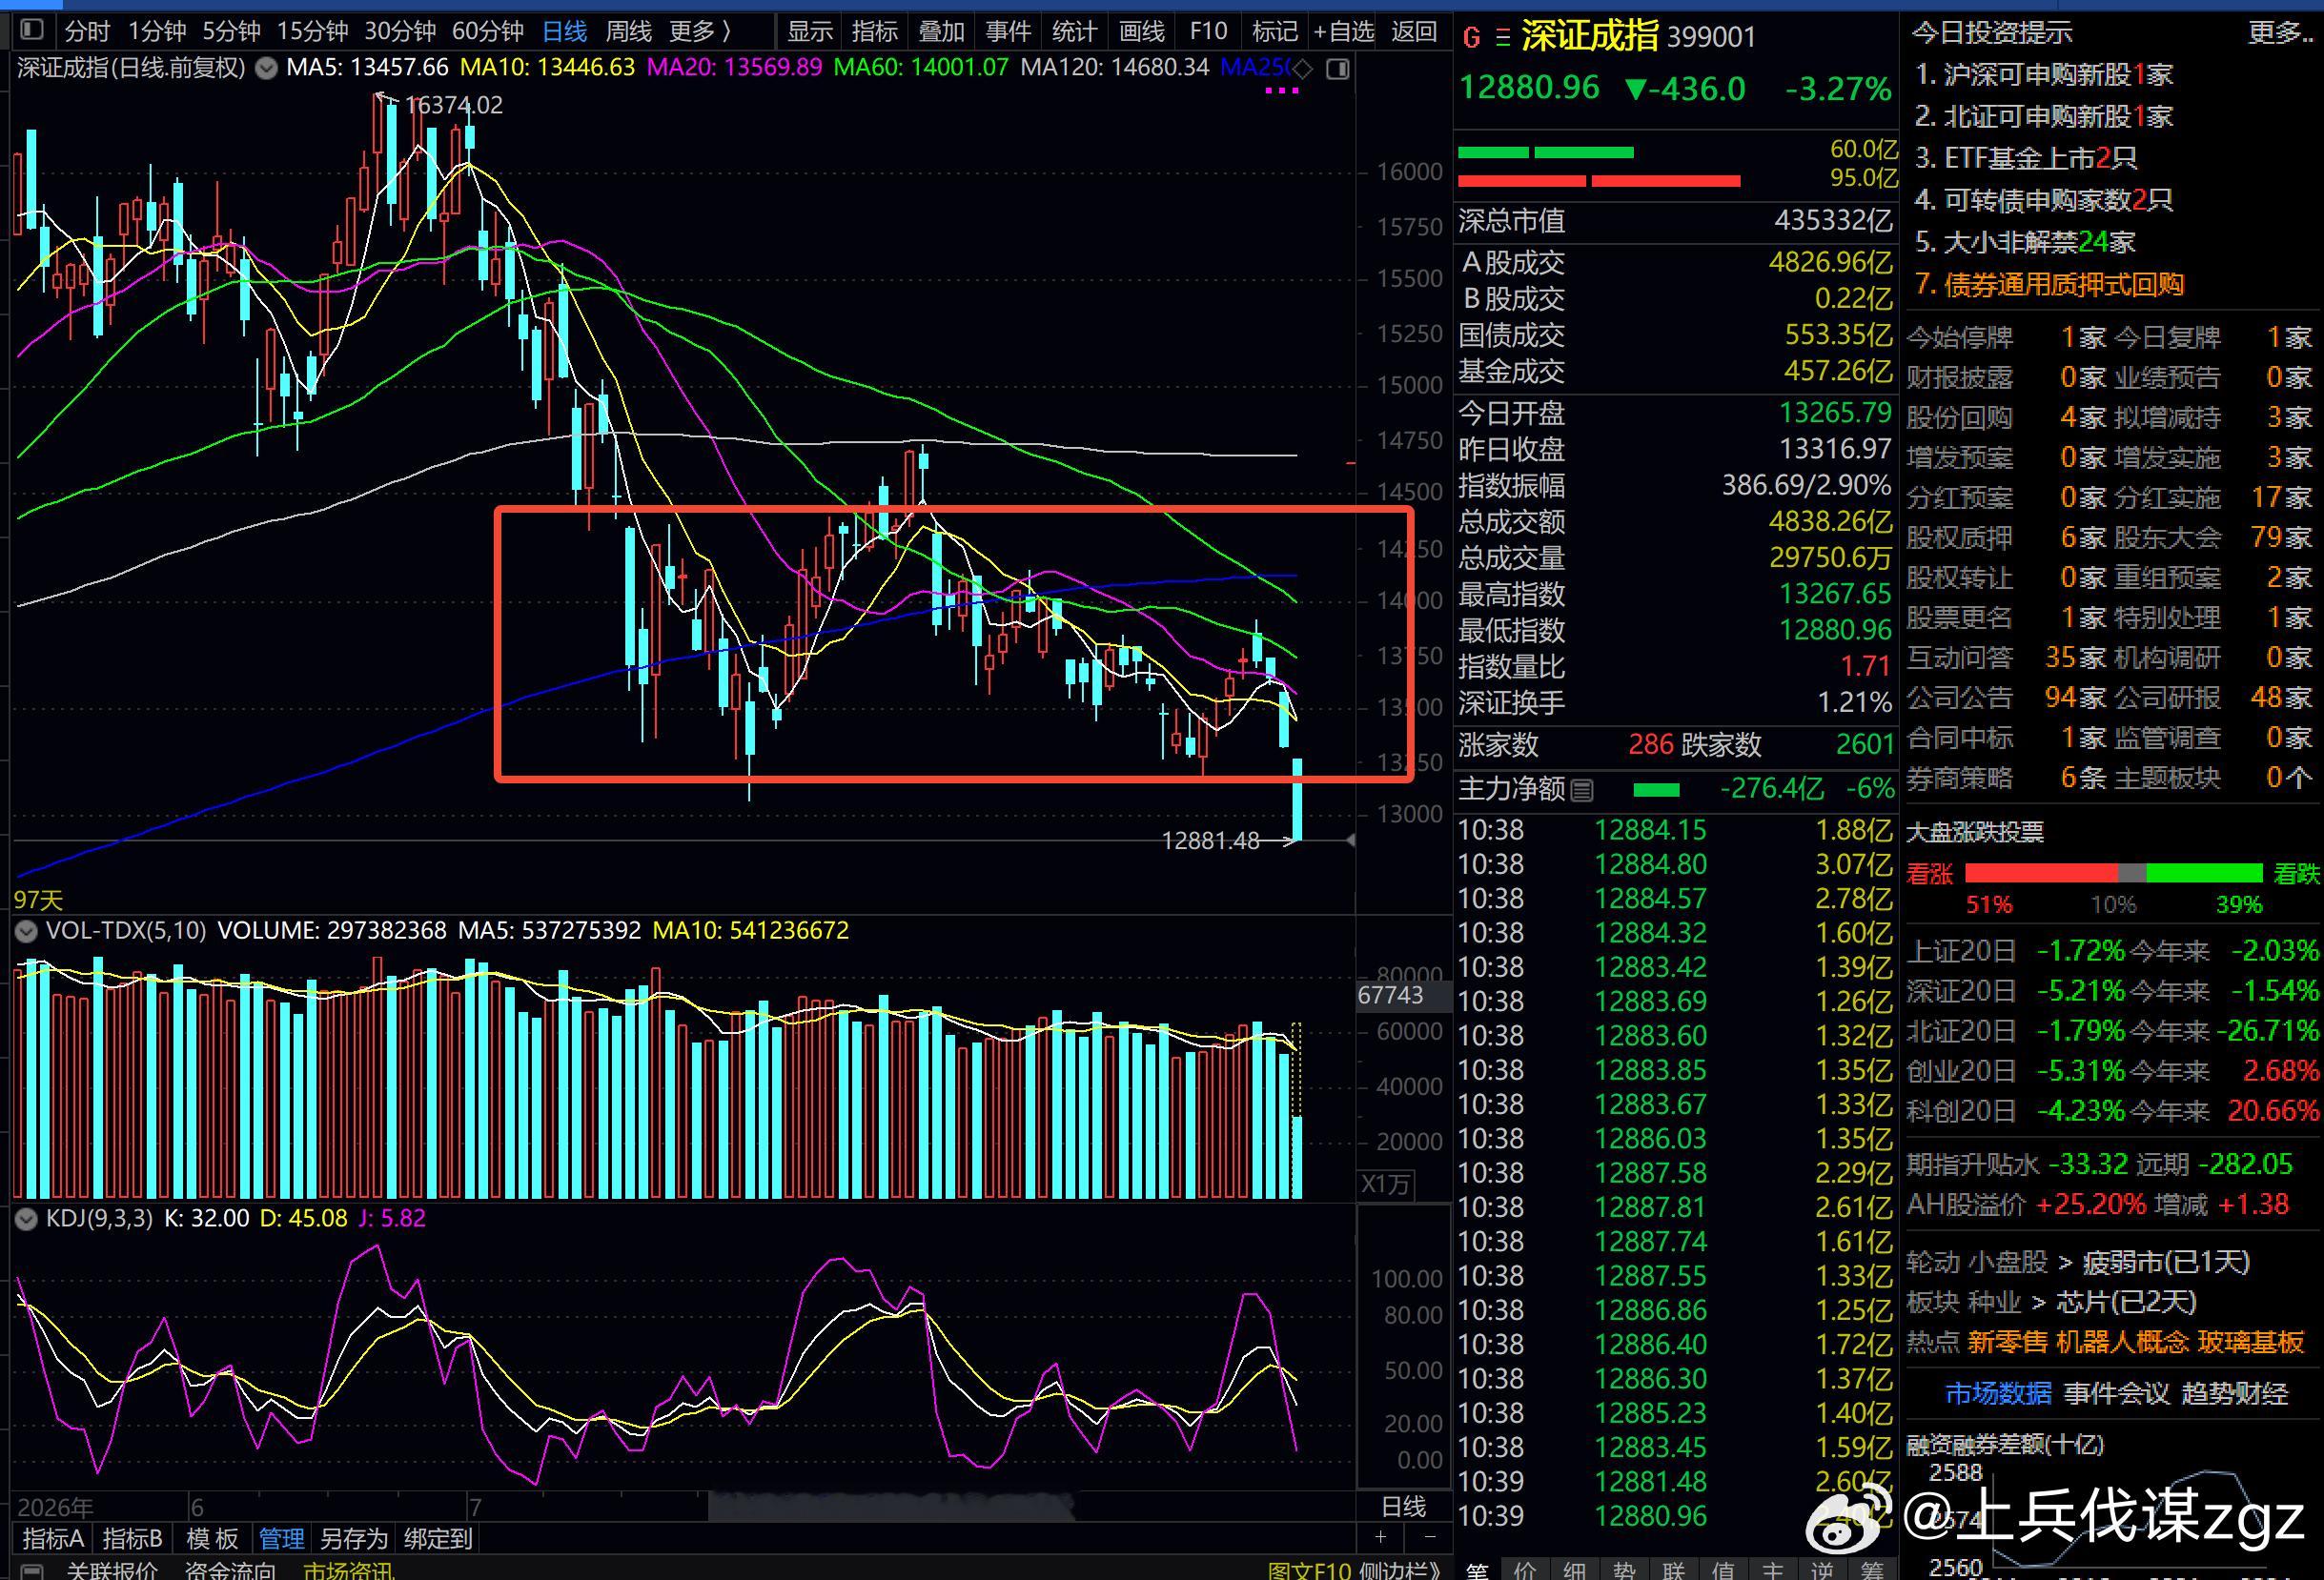
Task: Click the 另存为 button
Action: (352, 1538)
